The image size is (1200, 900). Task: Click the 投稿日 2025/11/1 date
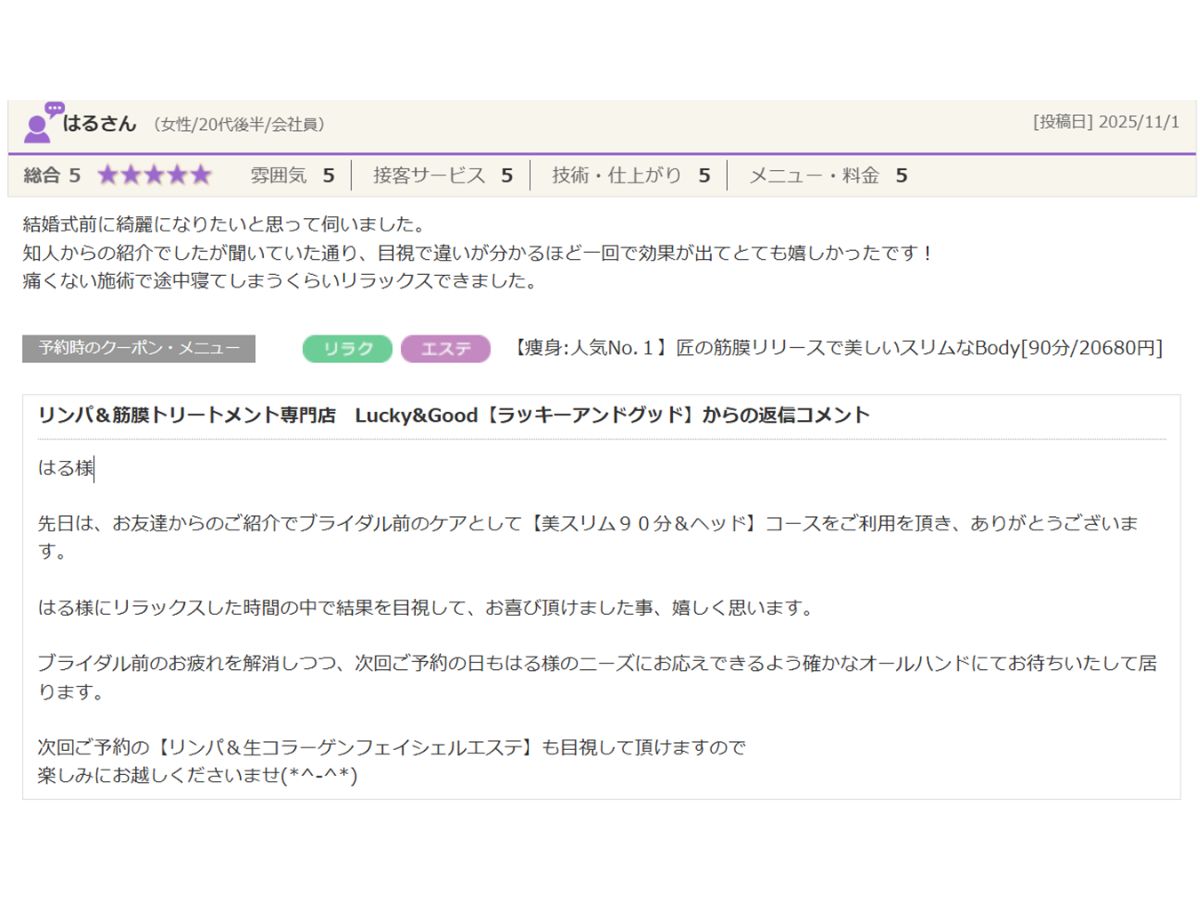[1106, 122]
